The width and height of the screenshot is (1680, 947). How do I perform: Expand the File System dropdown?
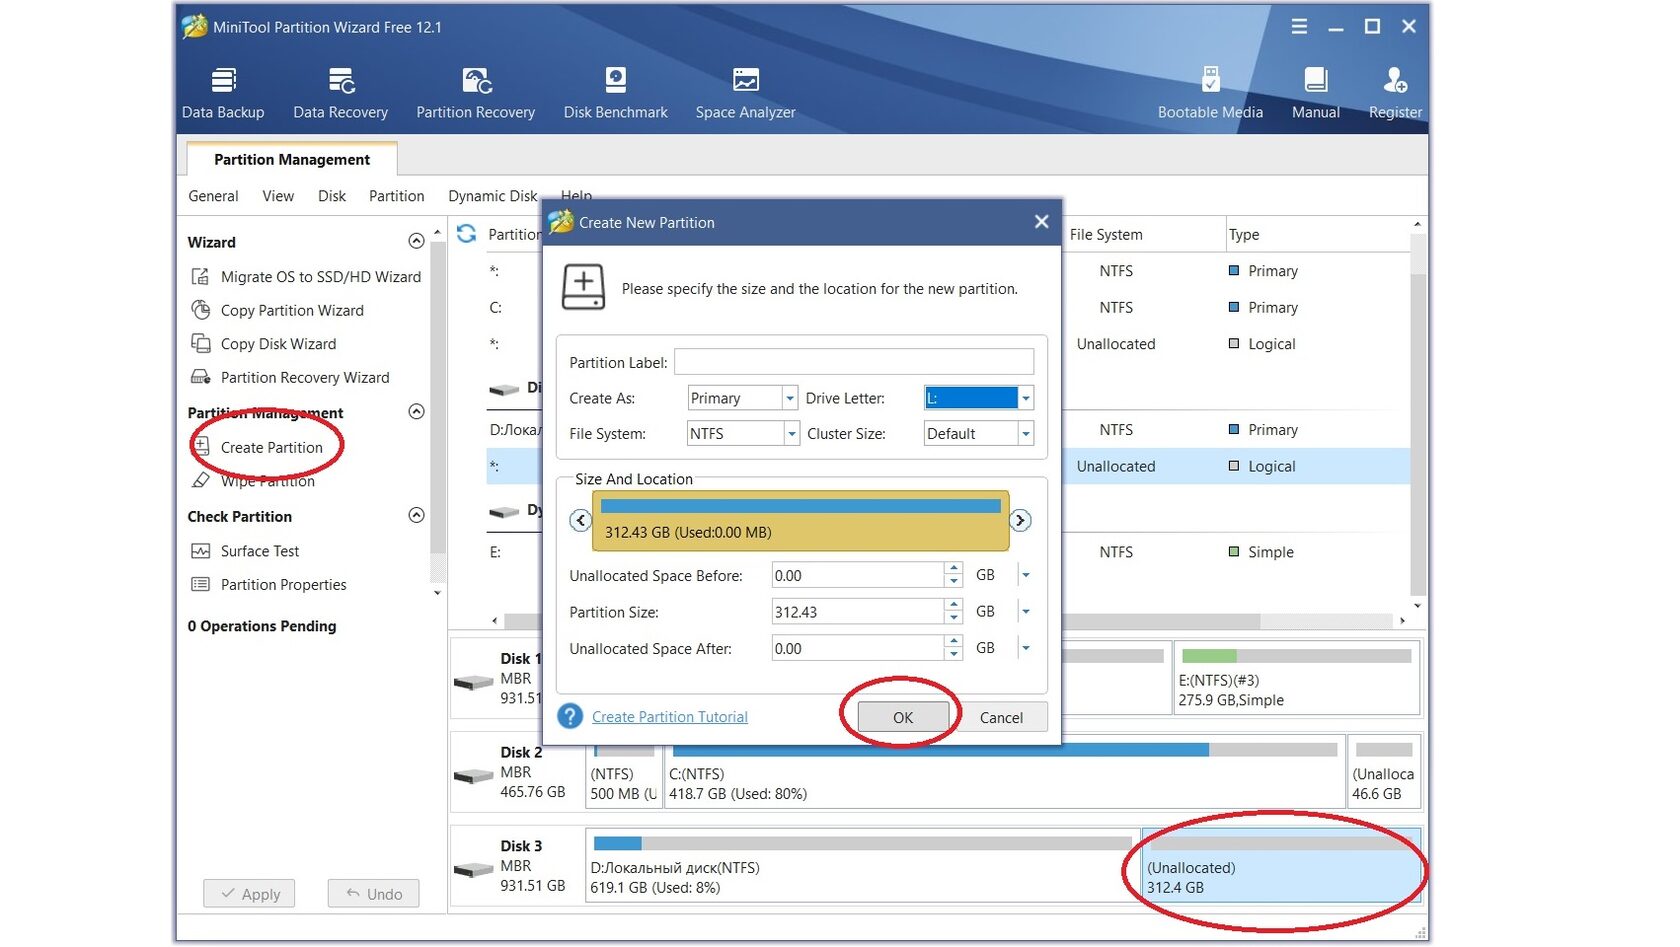coord(791,434)
